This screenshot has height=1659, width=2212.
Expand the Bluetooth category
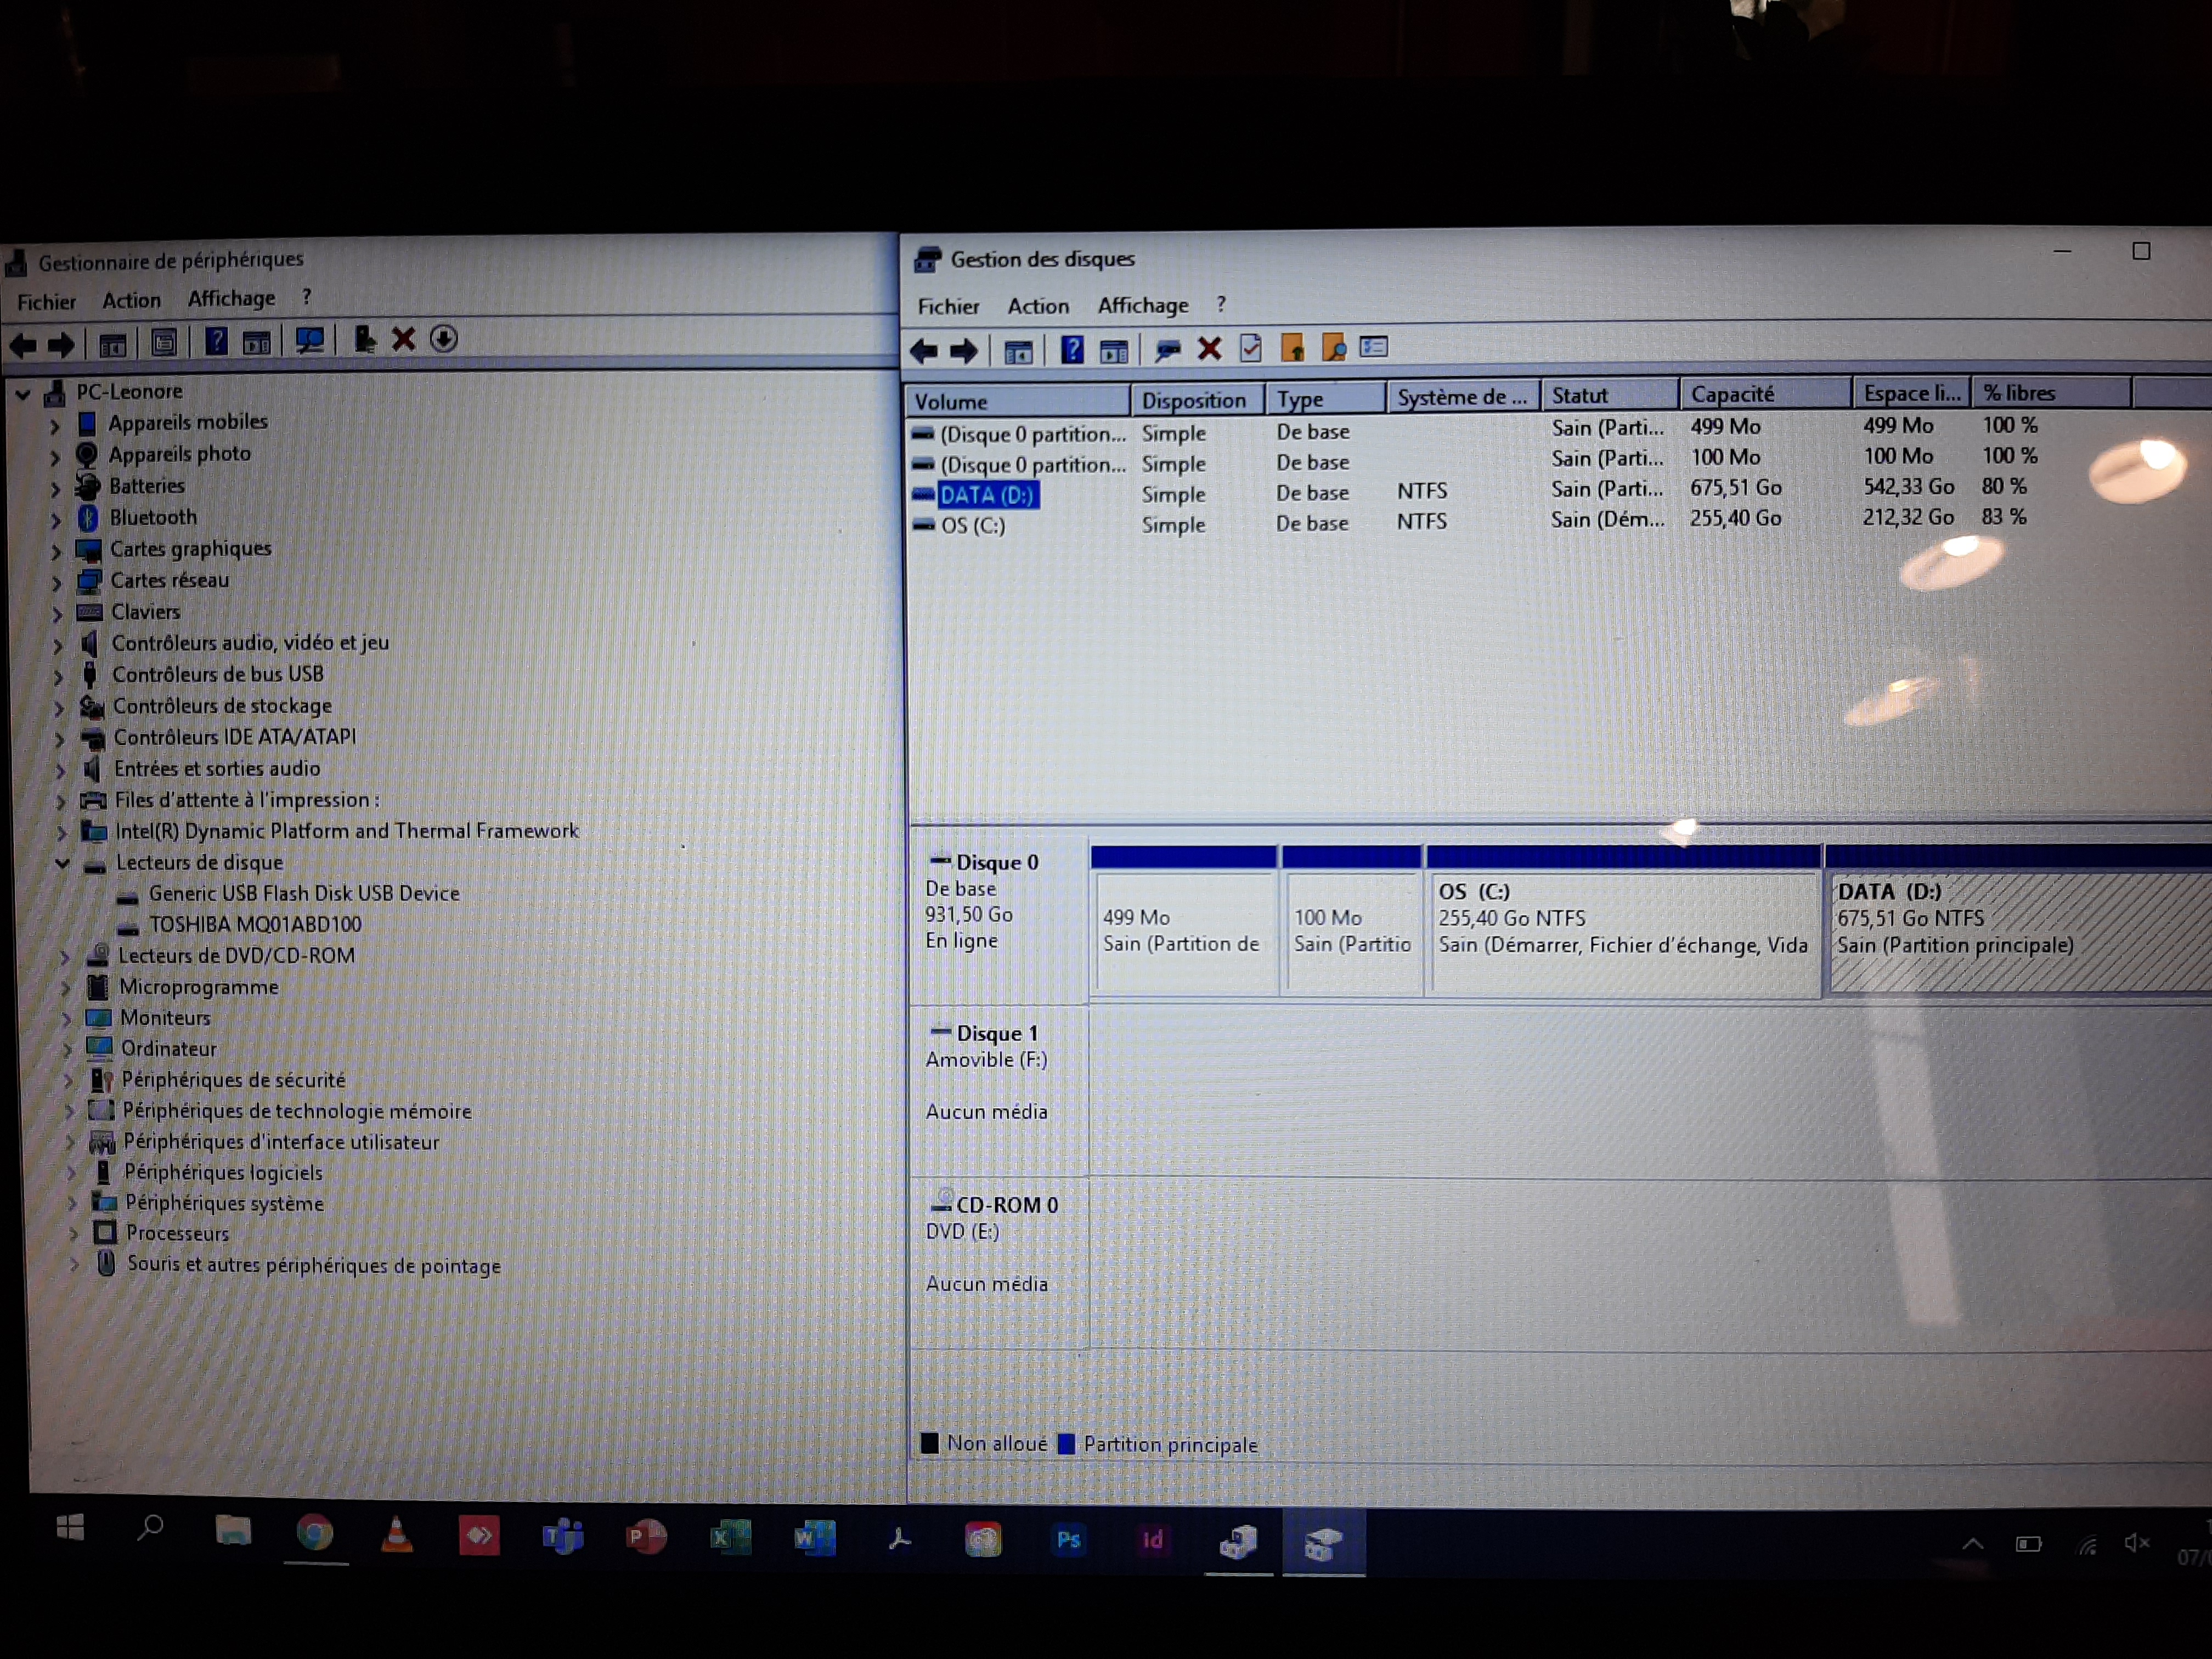point(56,521)
